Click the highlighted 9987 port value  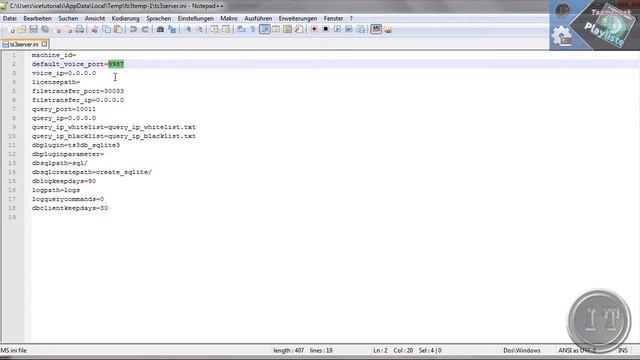[116, 64]
